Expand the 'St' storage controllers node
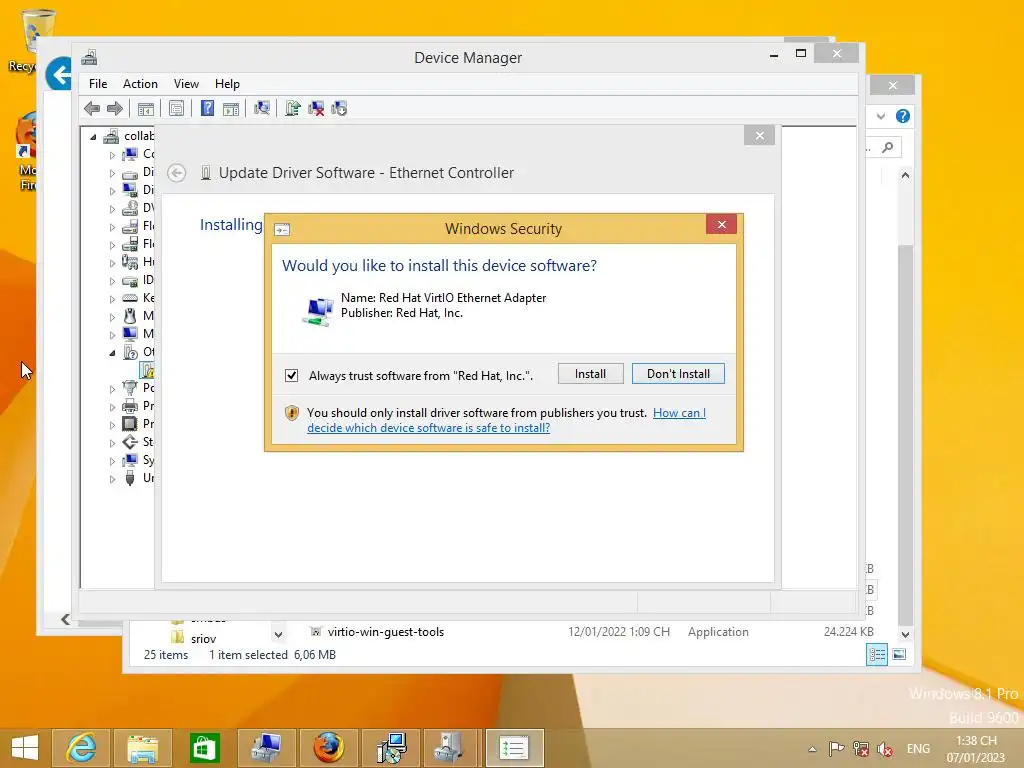The height and width of the screenshot is (768, 1024). click(112, 443)
